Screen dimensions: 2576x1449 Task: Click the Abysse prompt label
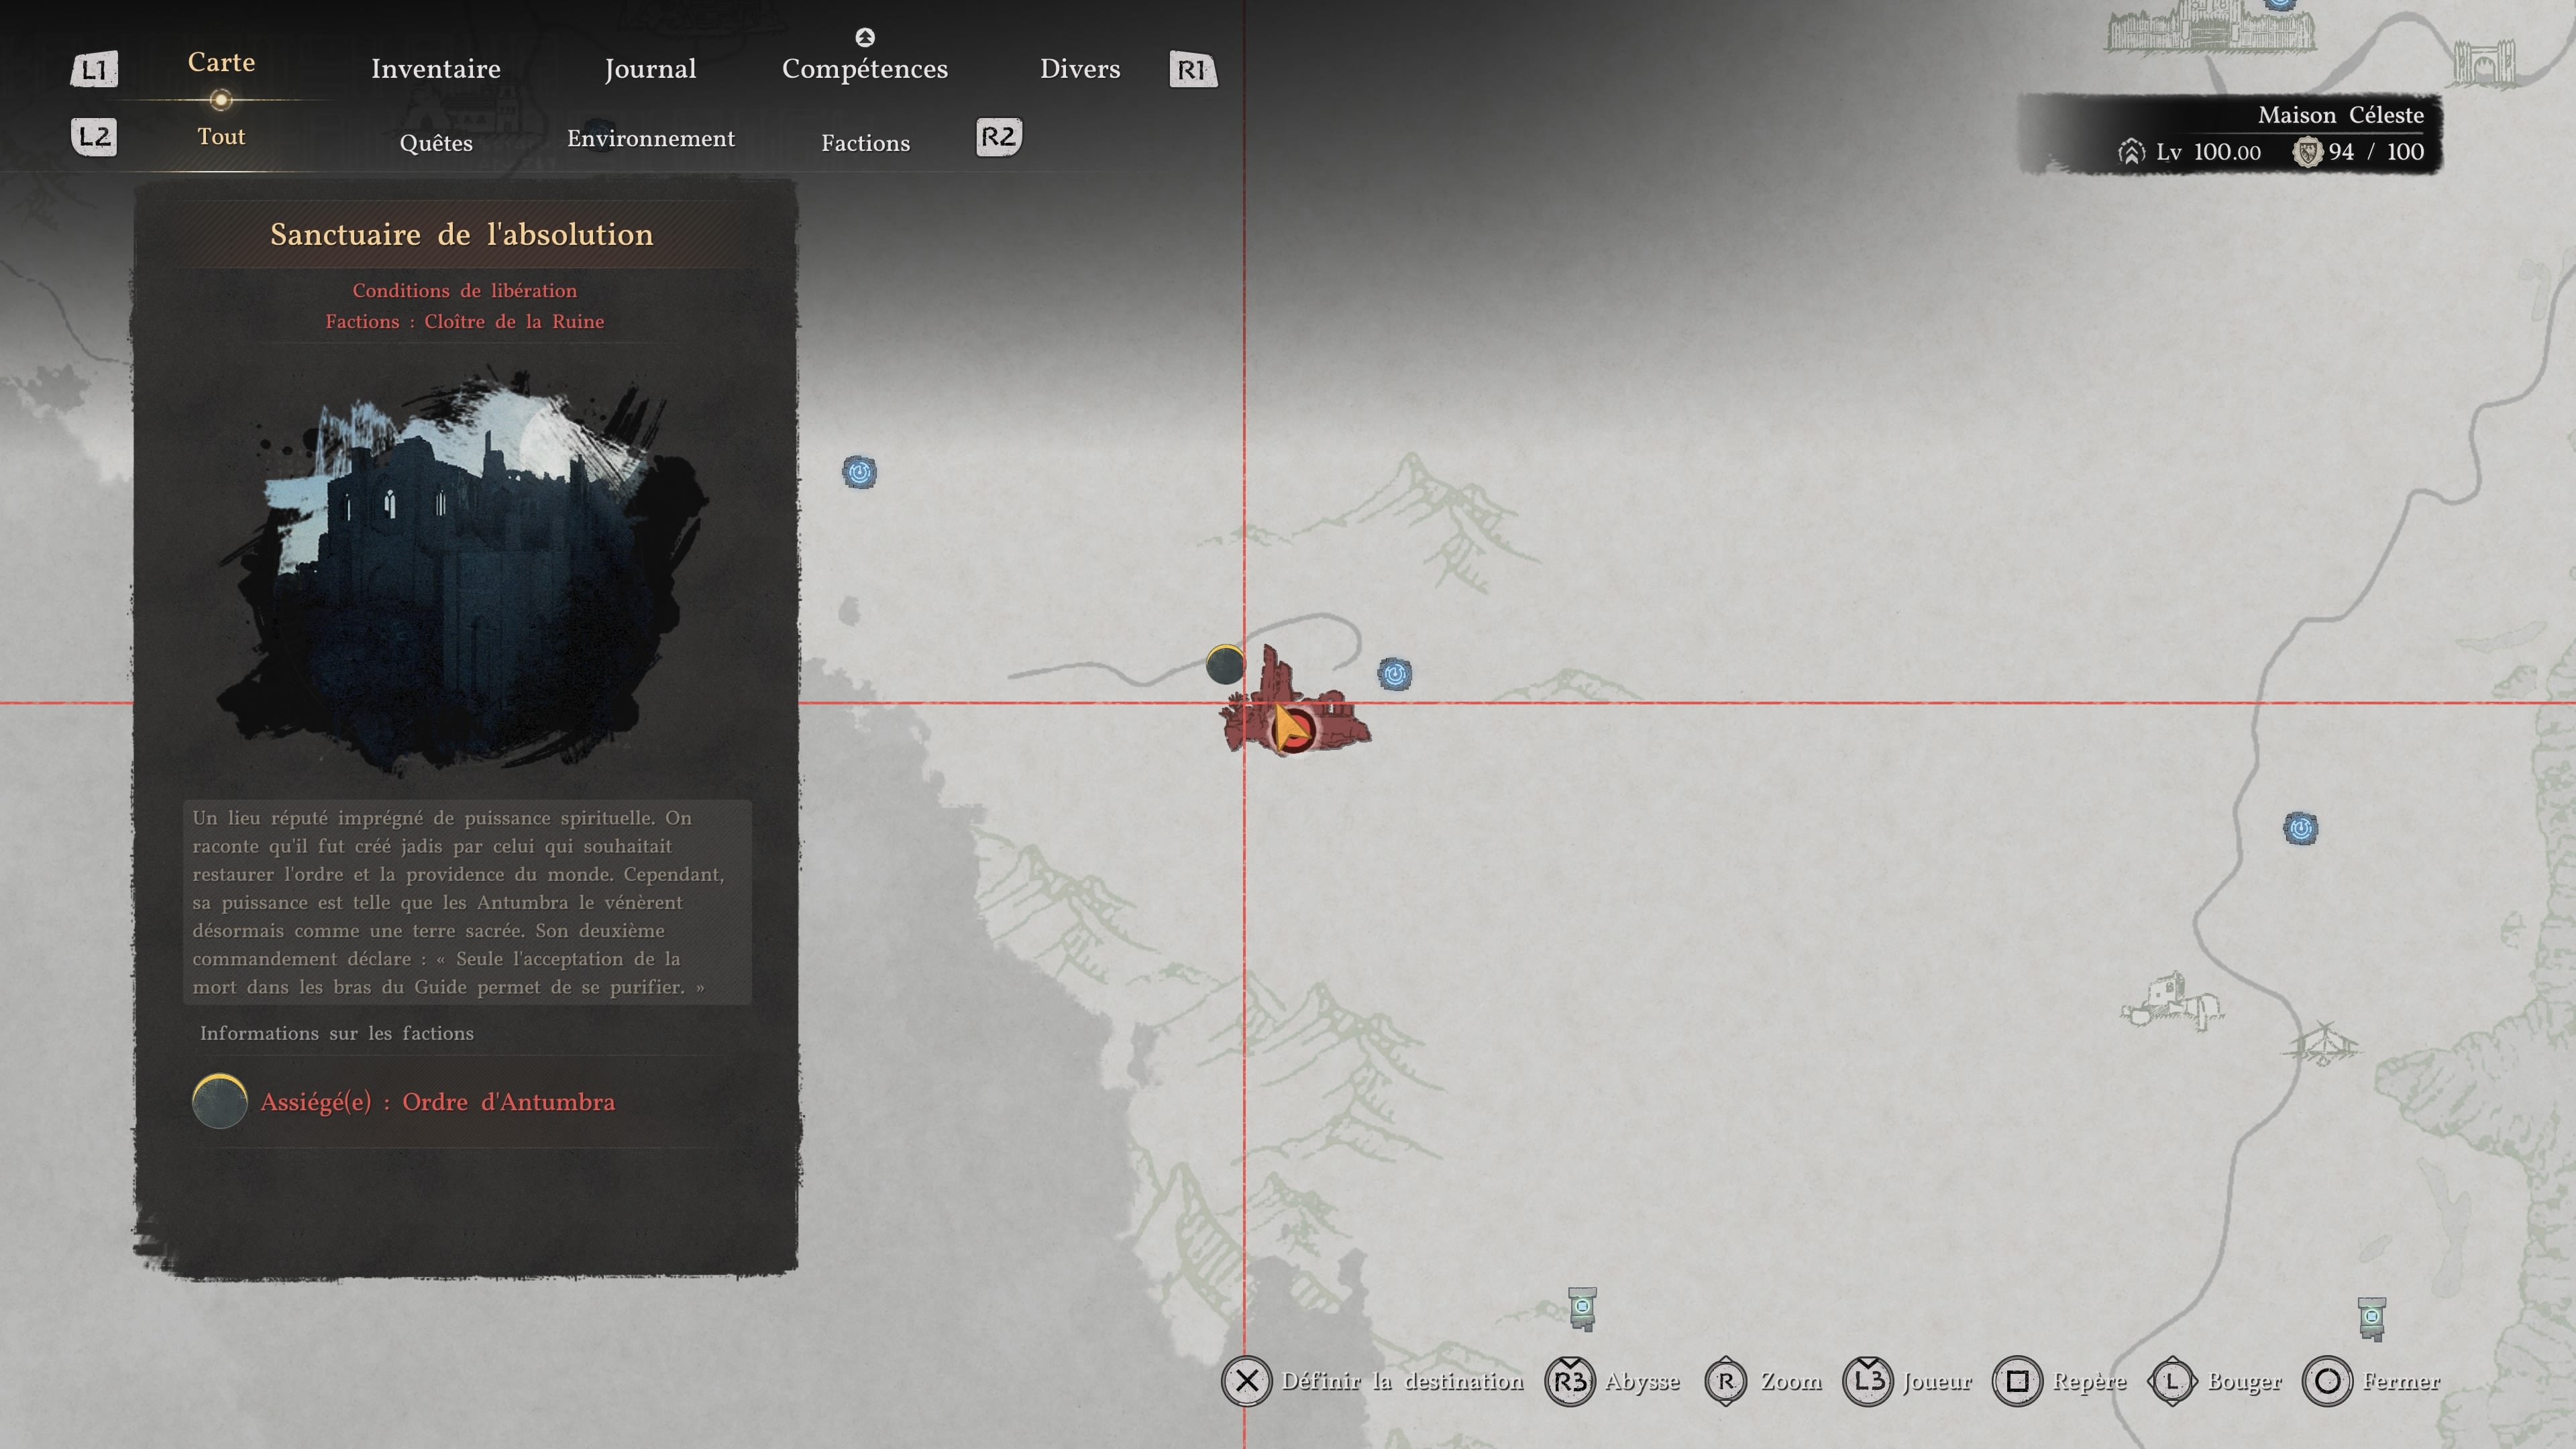coord(1642,1381)
